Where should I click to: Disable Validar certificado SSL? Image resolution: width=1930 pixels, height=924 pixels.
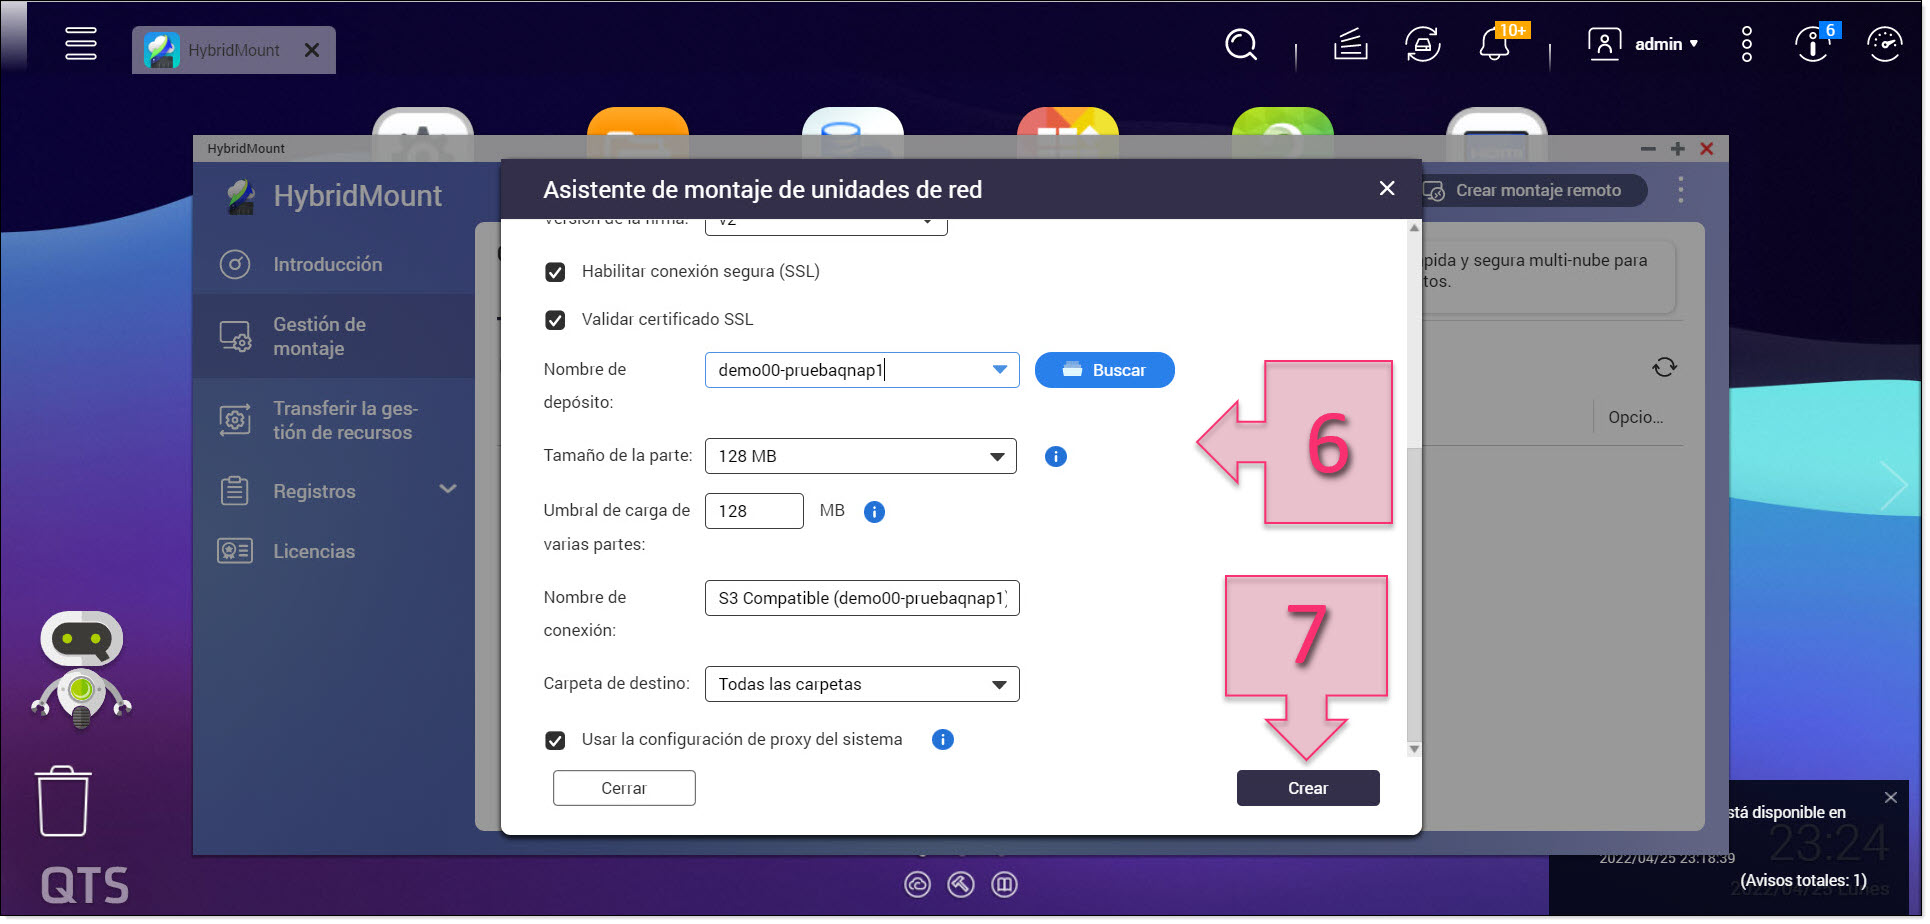[556, 320]
